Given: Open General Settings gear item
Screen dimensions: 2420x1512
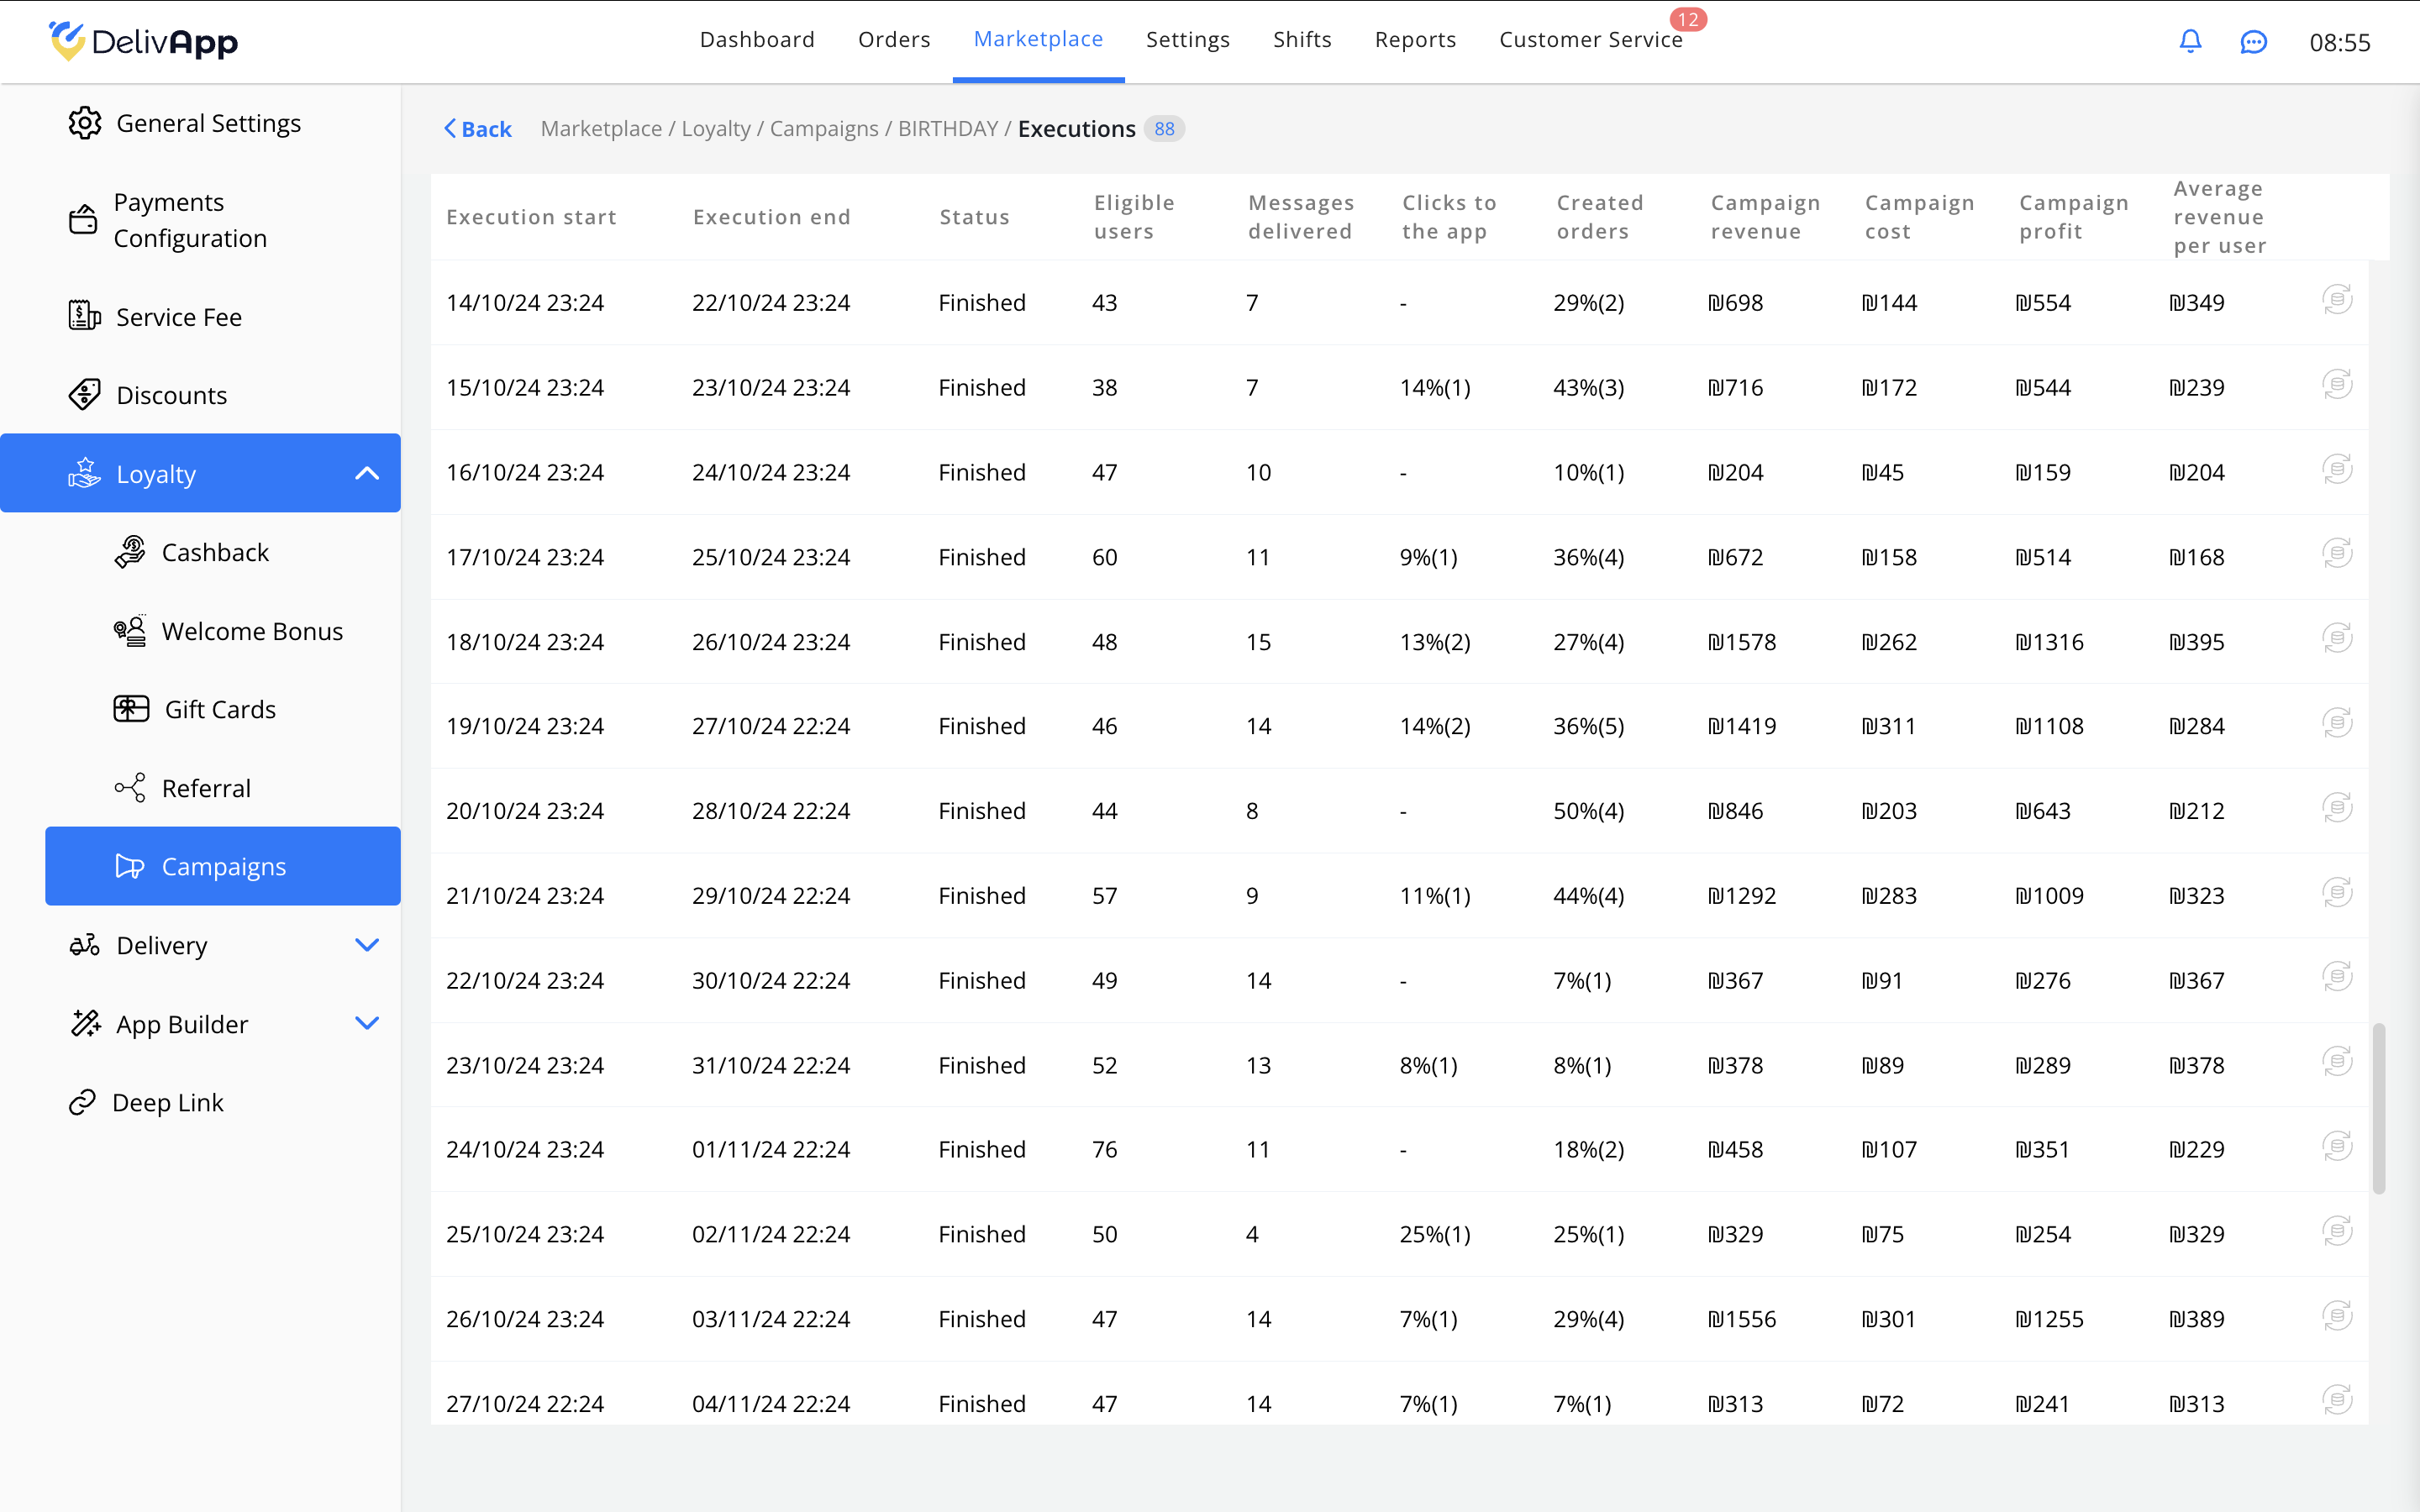Looking at the screenshot, I should click(185, 123).
